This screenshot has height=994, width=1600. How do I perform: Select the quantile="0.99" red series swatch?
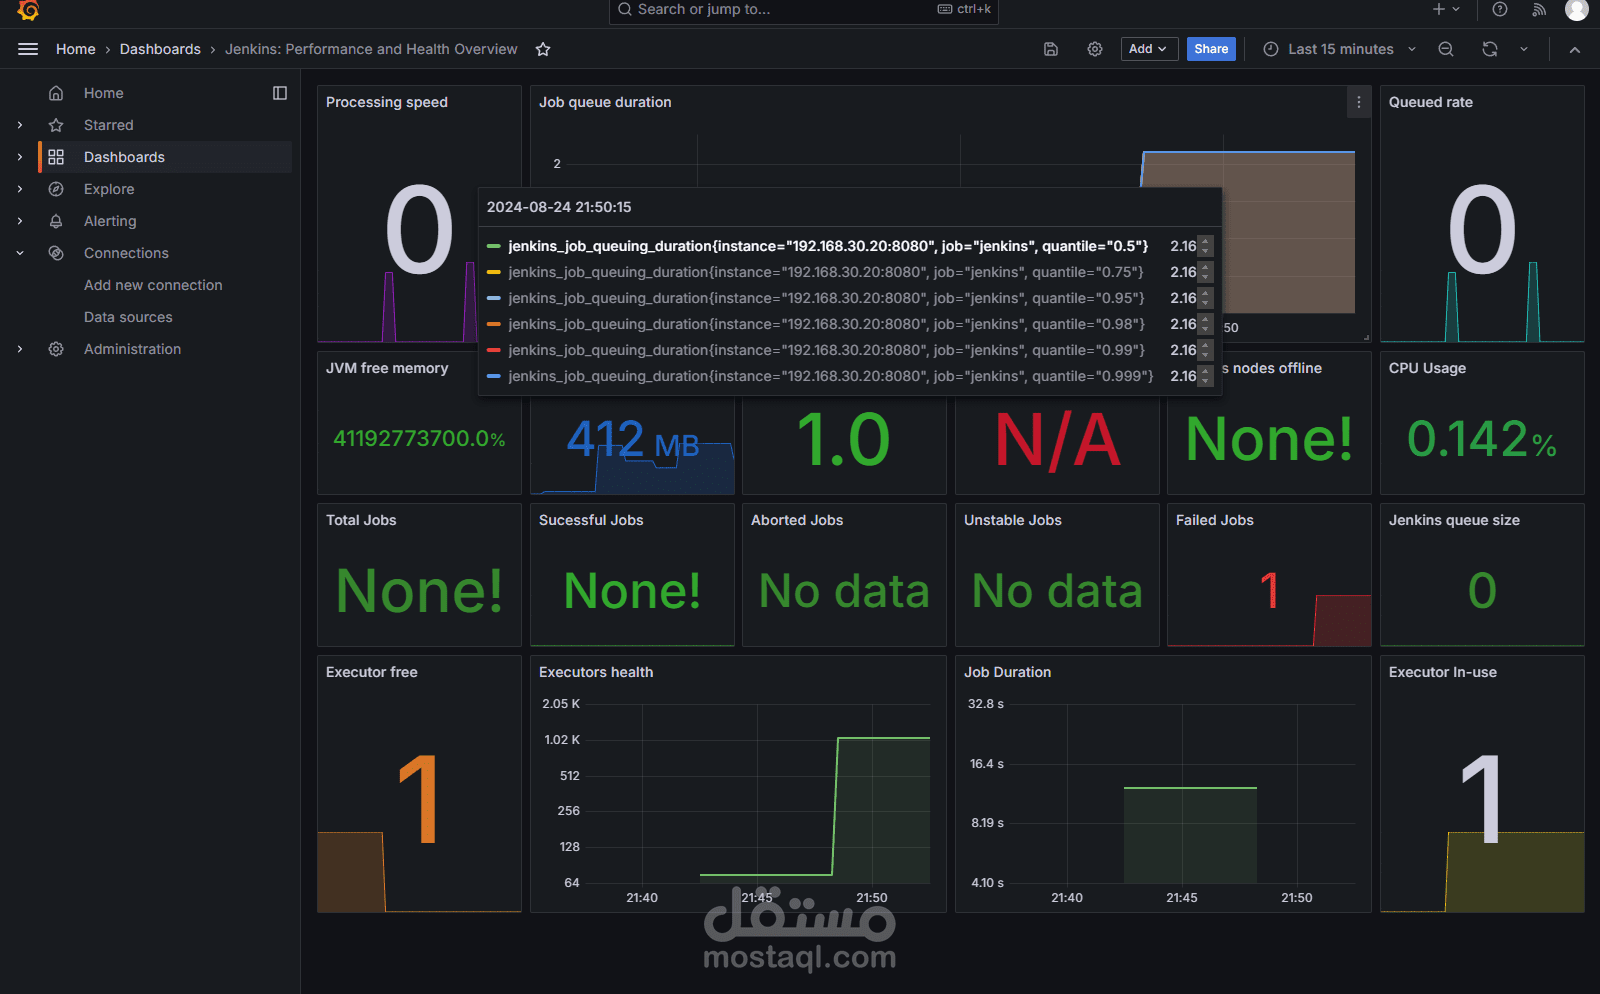[x=494, y=350]
